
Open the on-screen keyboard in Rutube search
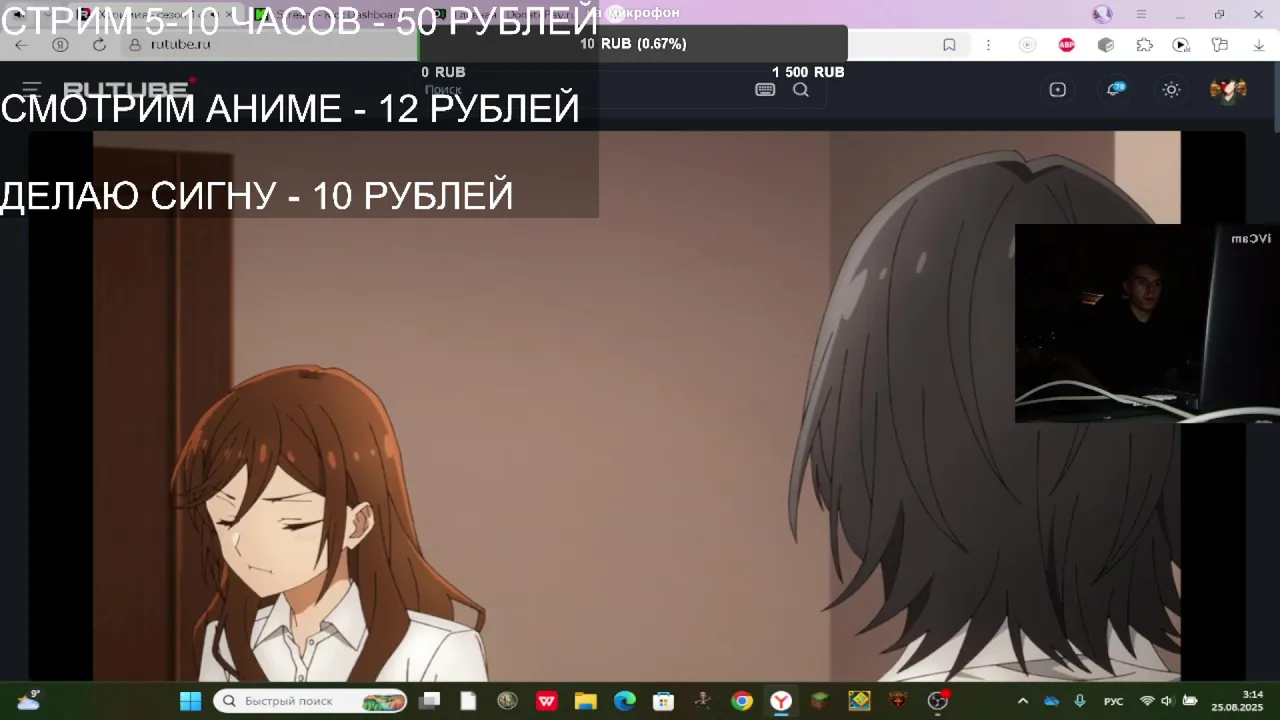coord(765,89)
